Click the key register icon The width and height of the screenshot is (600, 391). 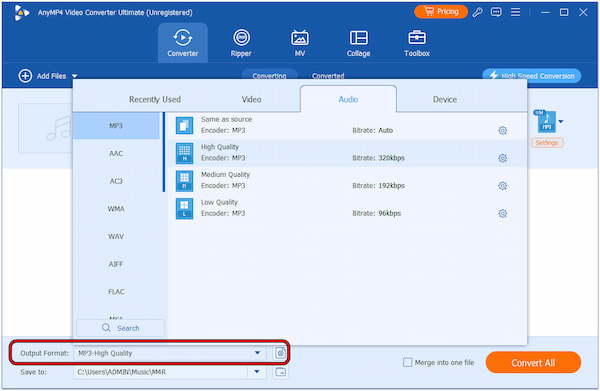click(477, 12)
